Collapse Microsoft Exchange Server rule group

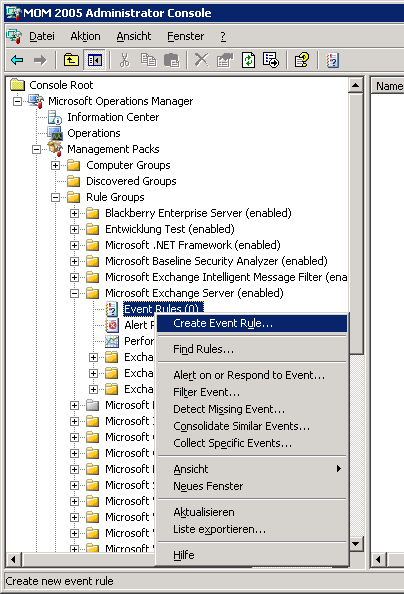[74, 293]
